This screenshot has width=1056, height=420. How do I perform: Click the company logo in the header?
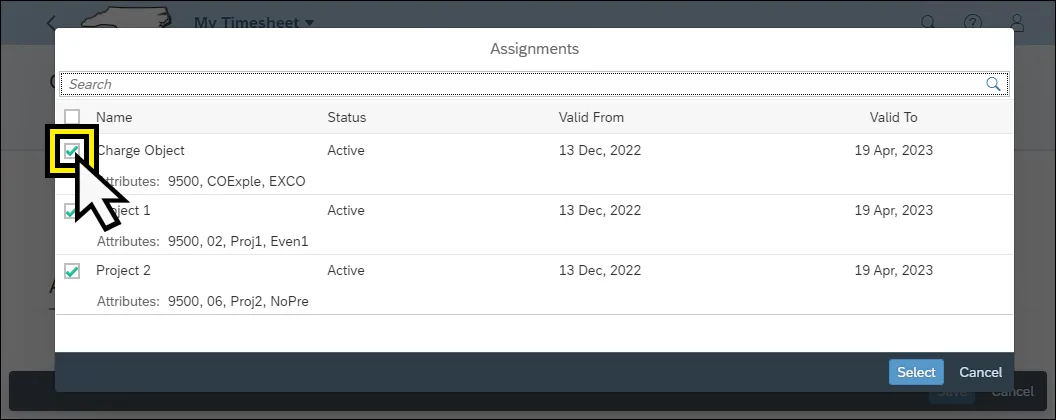tap(125, 20)
